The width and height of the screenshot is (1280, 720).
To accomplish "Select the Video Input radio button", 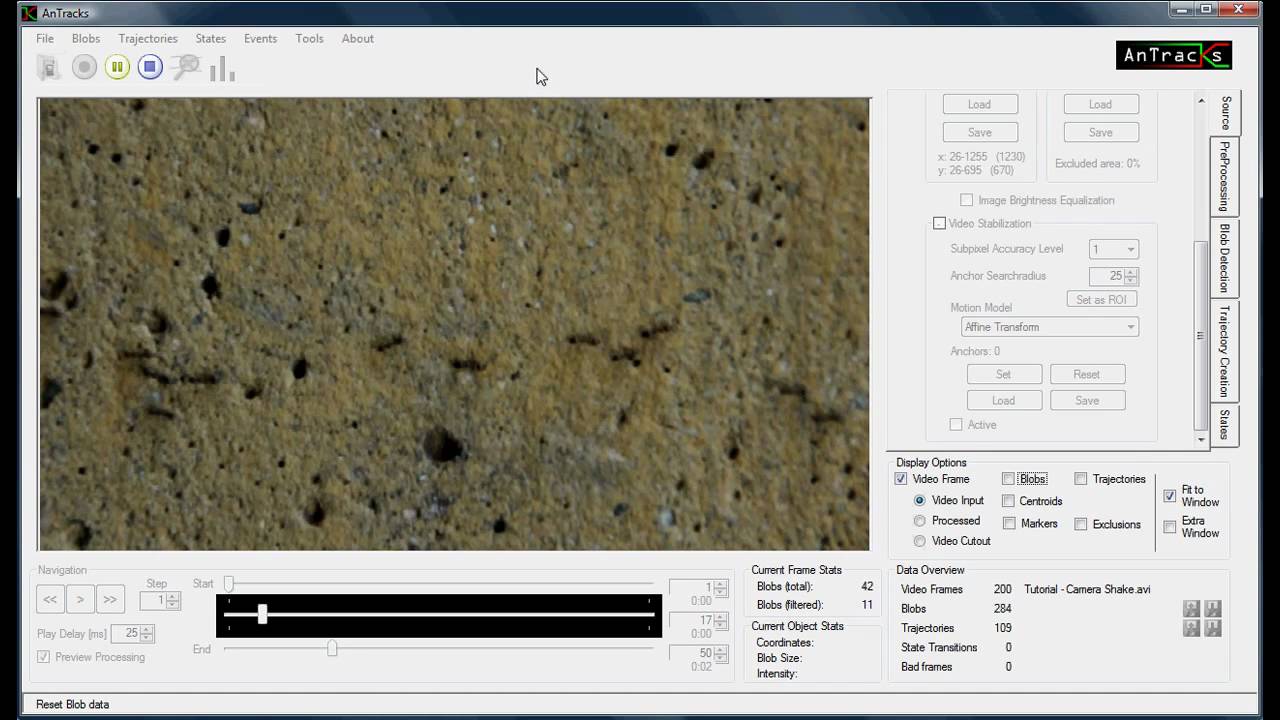I will [x=920, y=500].
